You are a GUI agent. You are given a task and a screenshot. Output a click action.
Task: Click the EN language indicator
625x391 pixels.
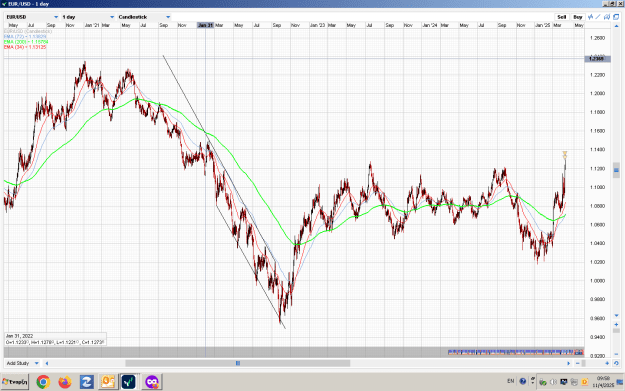tap(511, 381)
